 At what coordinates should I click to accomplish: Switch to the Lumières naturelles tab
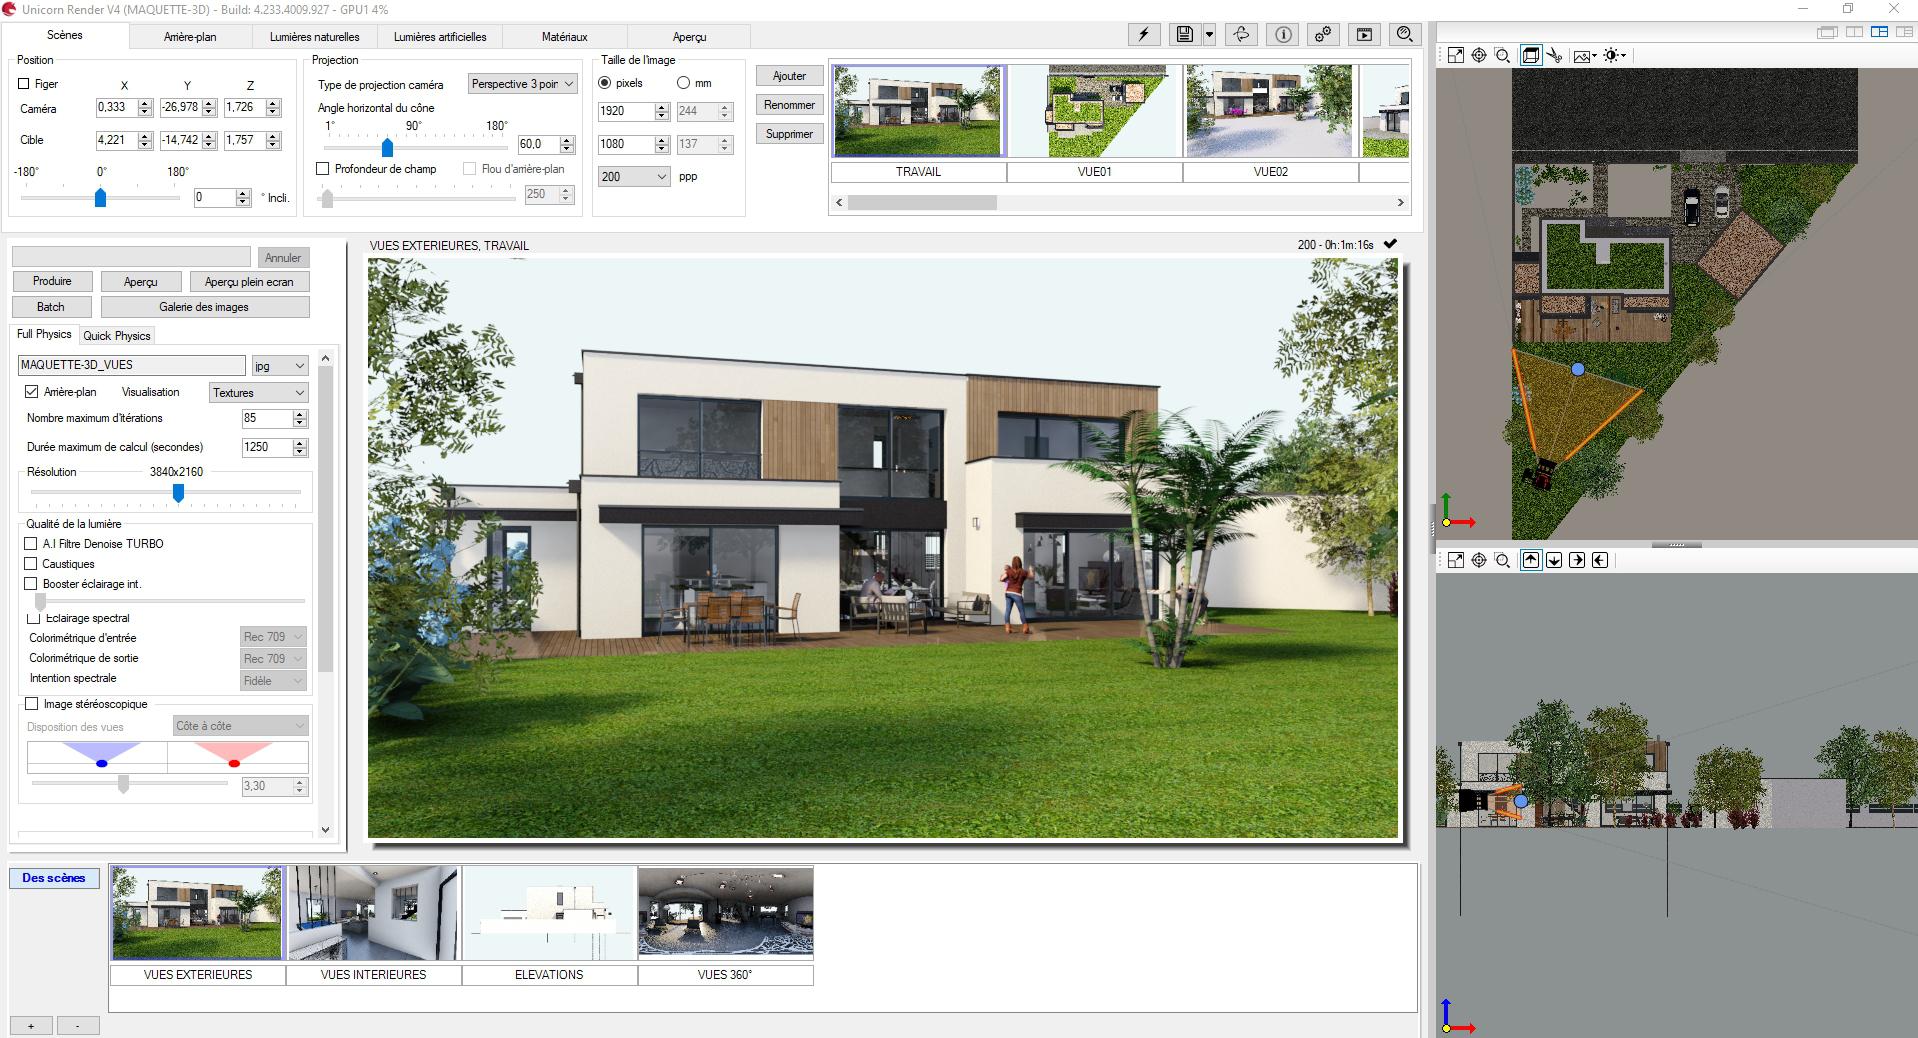314,37
